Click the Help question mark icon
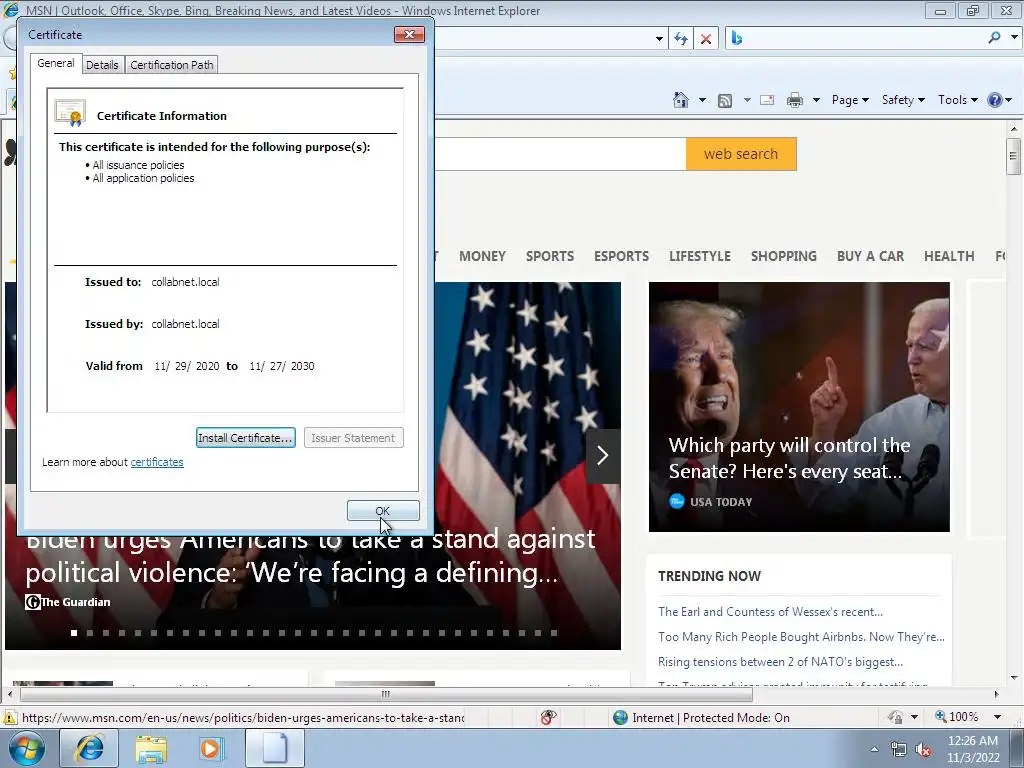This screenshot has width=1024, height=768. pos(995,100)
